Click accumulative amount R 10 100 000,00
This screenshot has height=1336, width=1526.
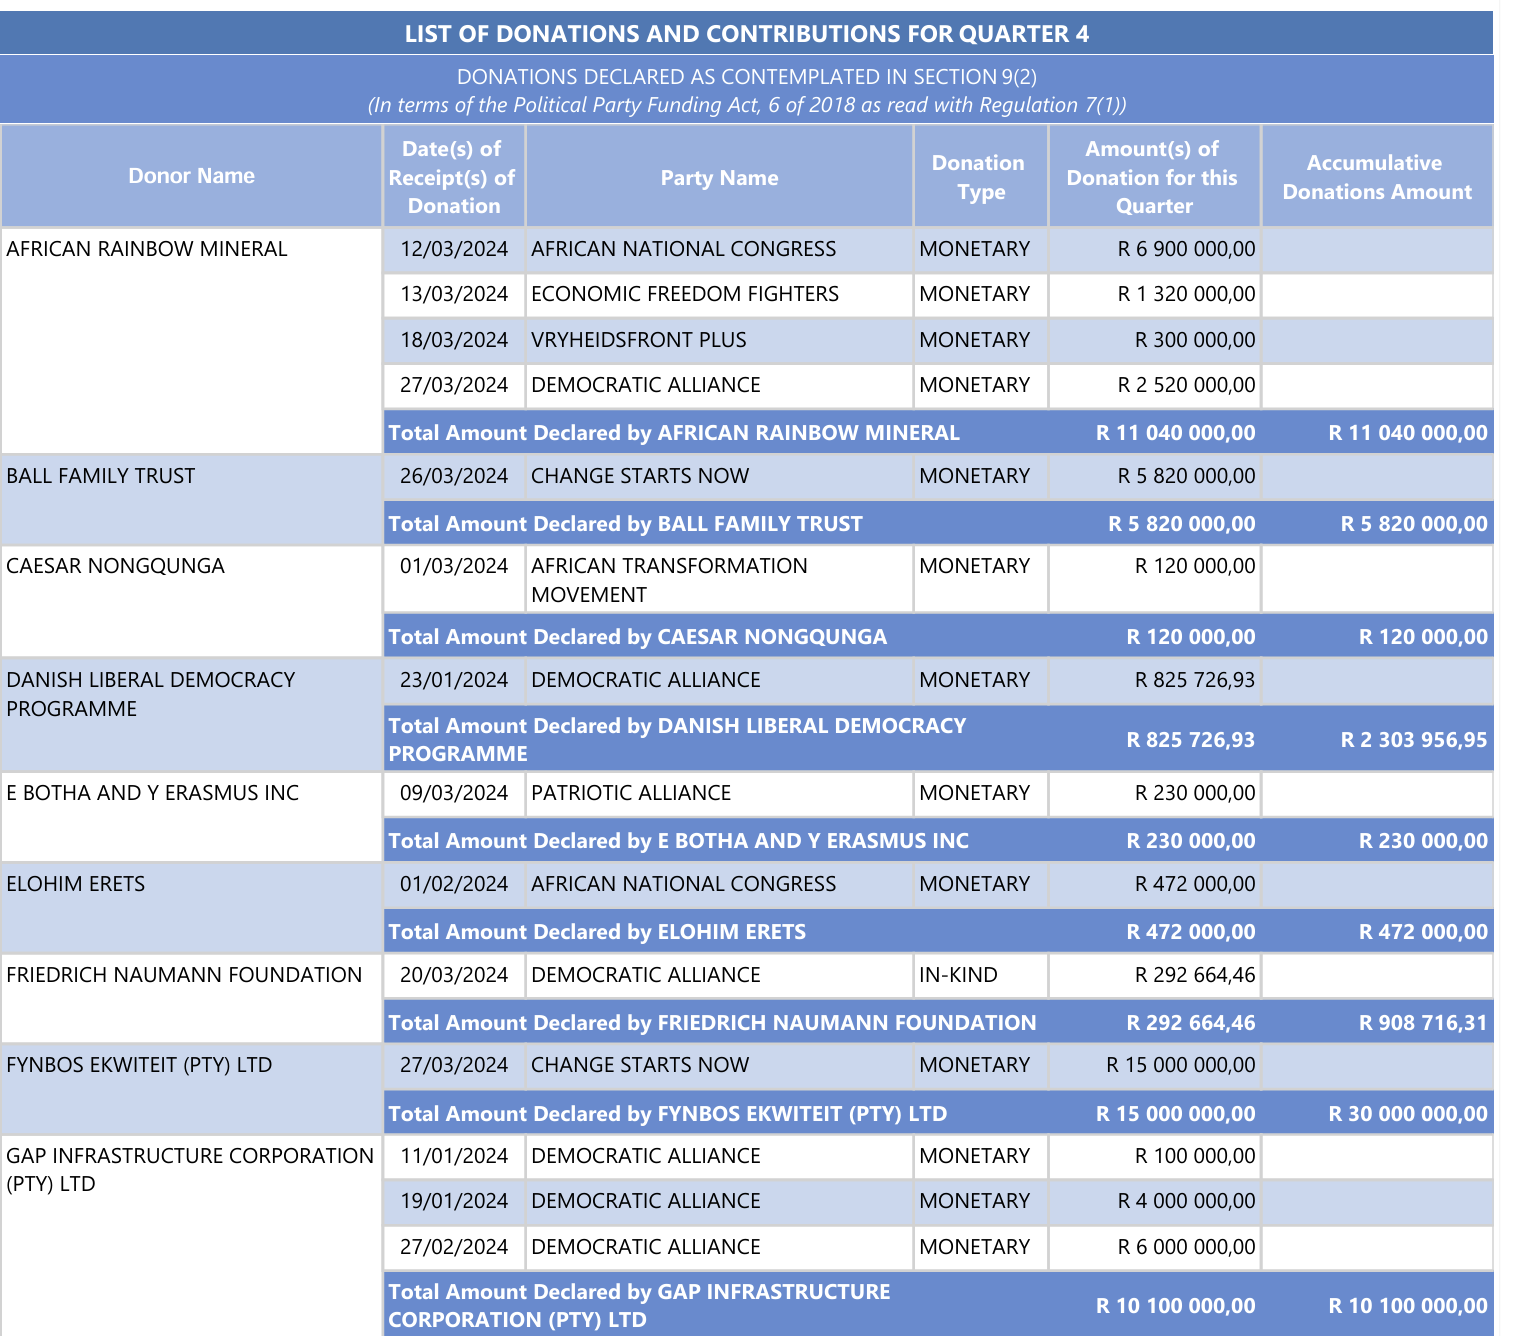[1408, 1306]
